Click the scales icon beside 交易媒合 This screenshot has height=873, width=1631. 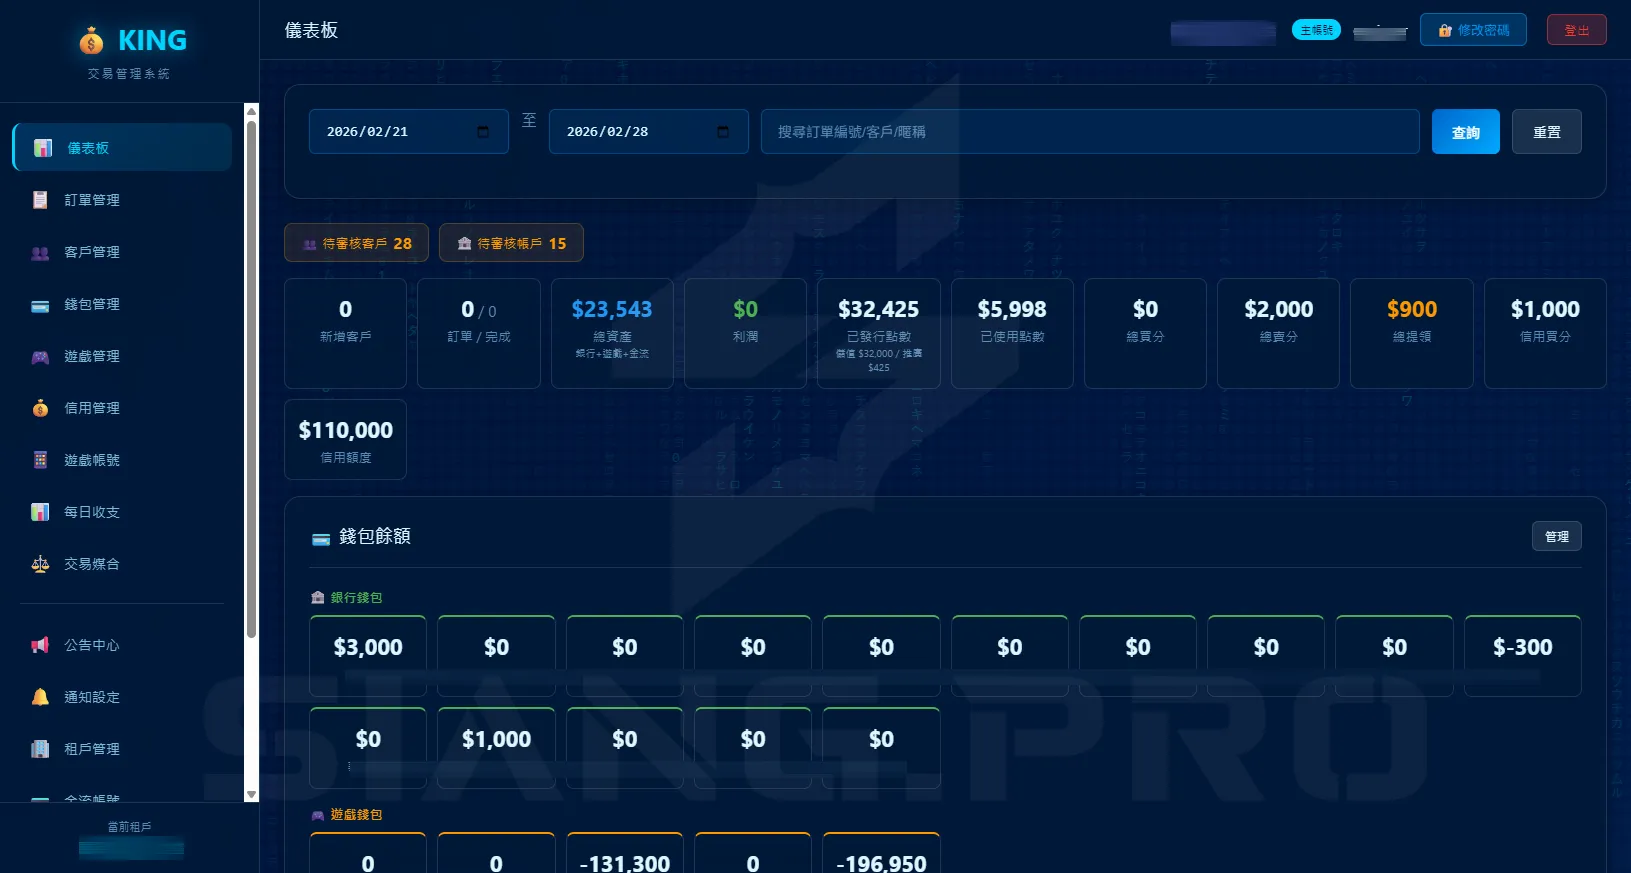pyautogui.click(x=40, y=564)
